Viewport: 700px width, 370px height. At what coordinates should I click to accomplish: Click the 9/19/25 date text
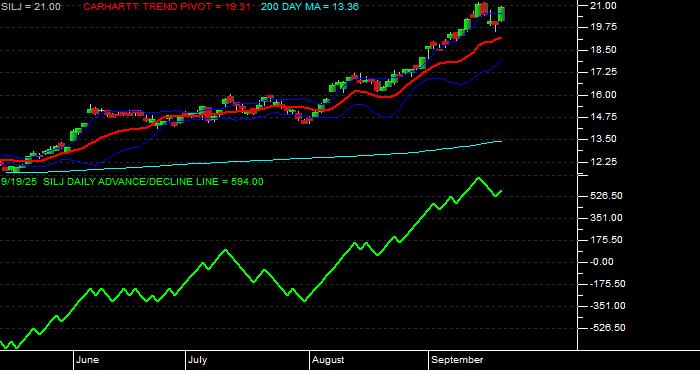point(19,182)
